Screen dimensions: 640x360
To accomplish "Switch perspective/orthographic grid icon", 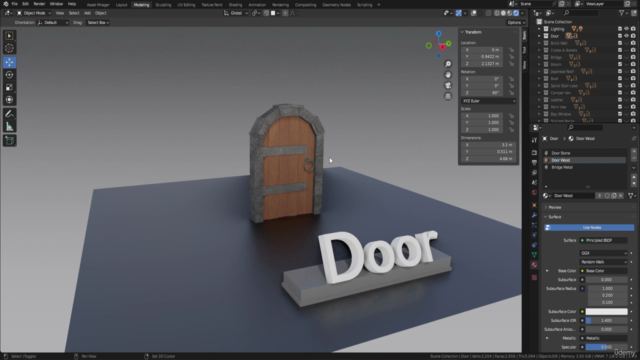I will click(448, 96).
